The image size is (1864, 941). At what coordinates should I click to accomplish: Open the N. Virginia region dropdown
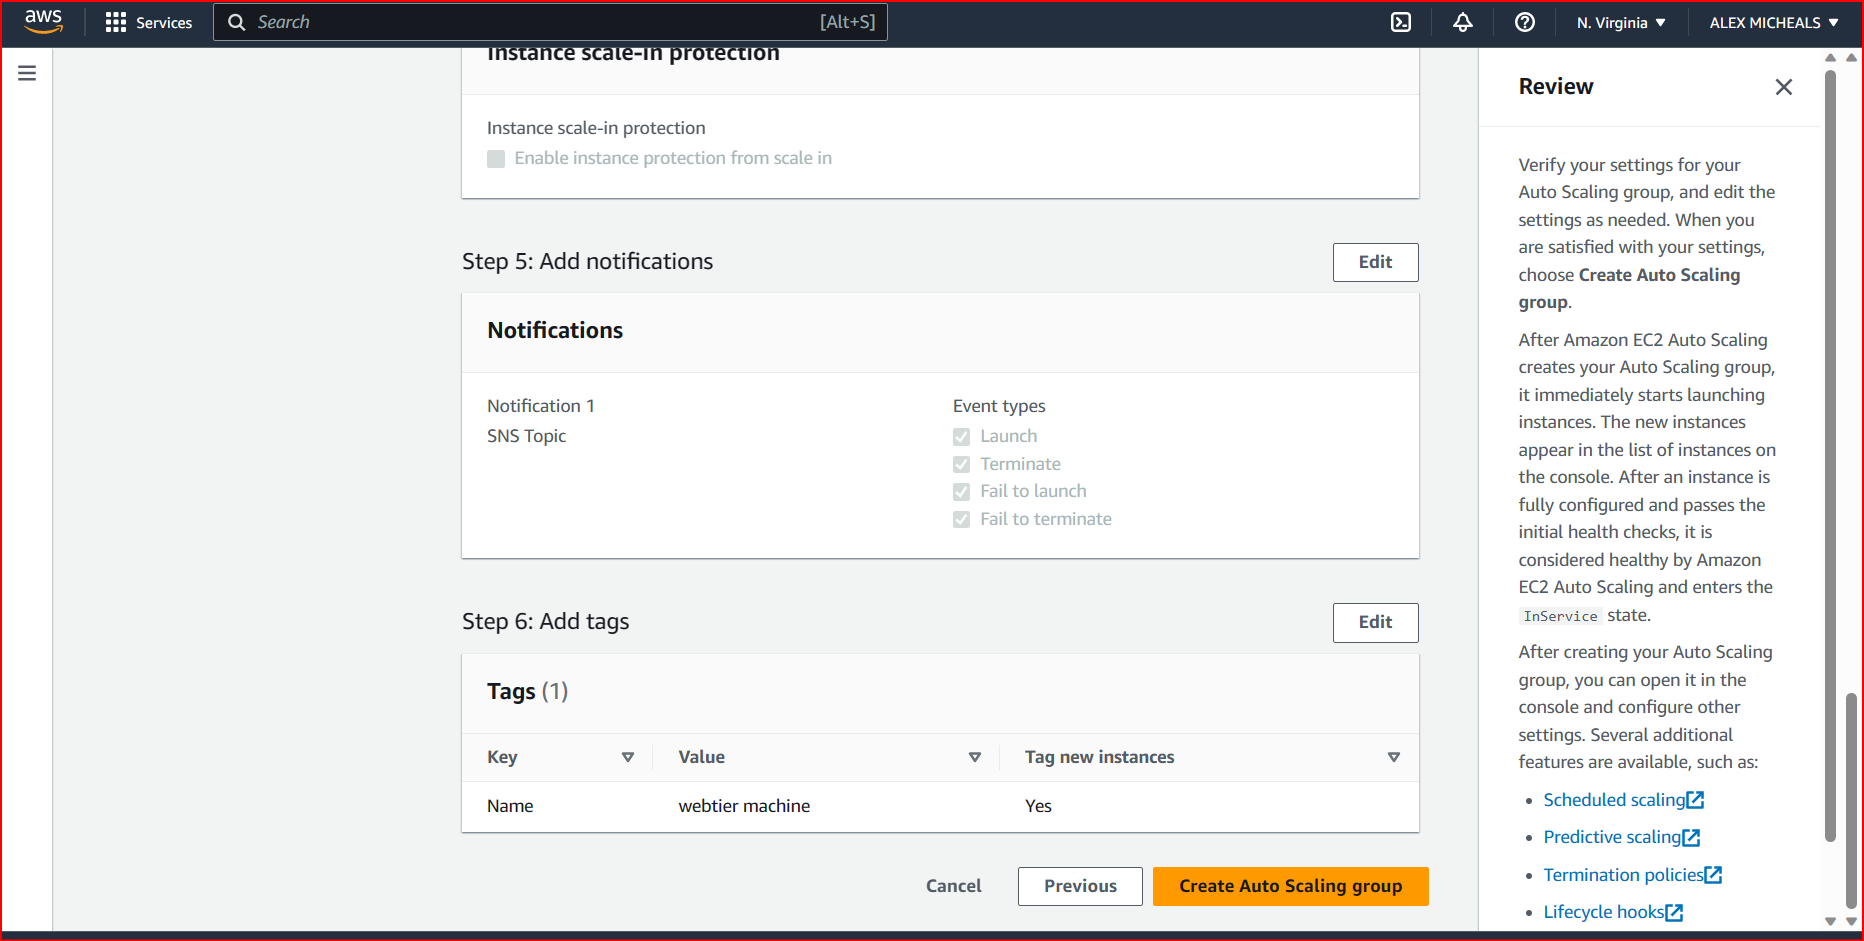pyautogui.click(x=1620, y=22)
